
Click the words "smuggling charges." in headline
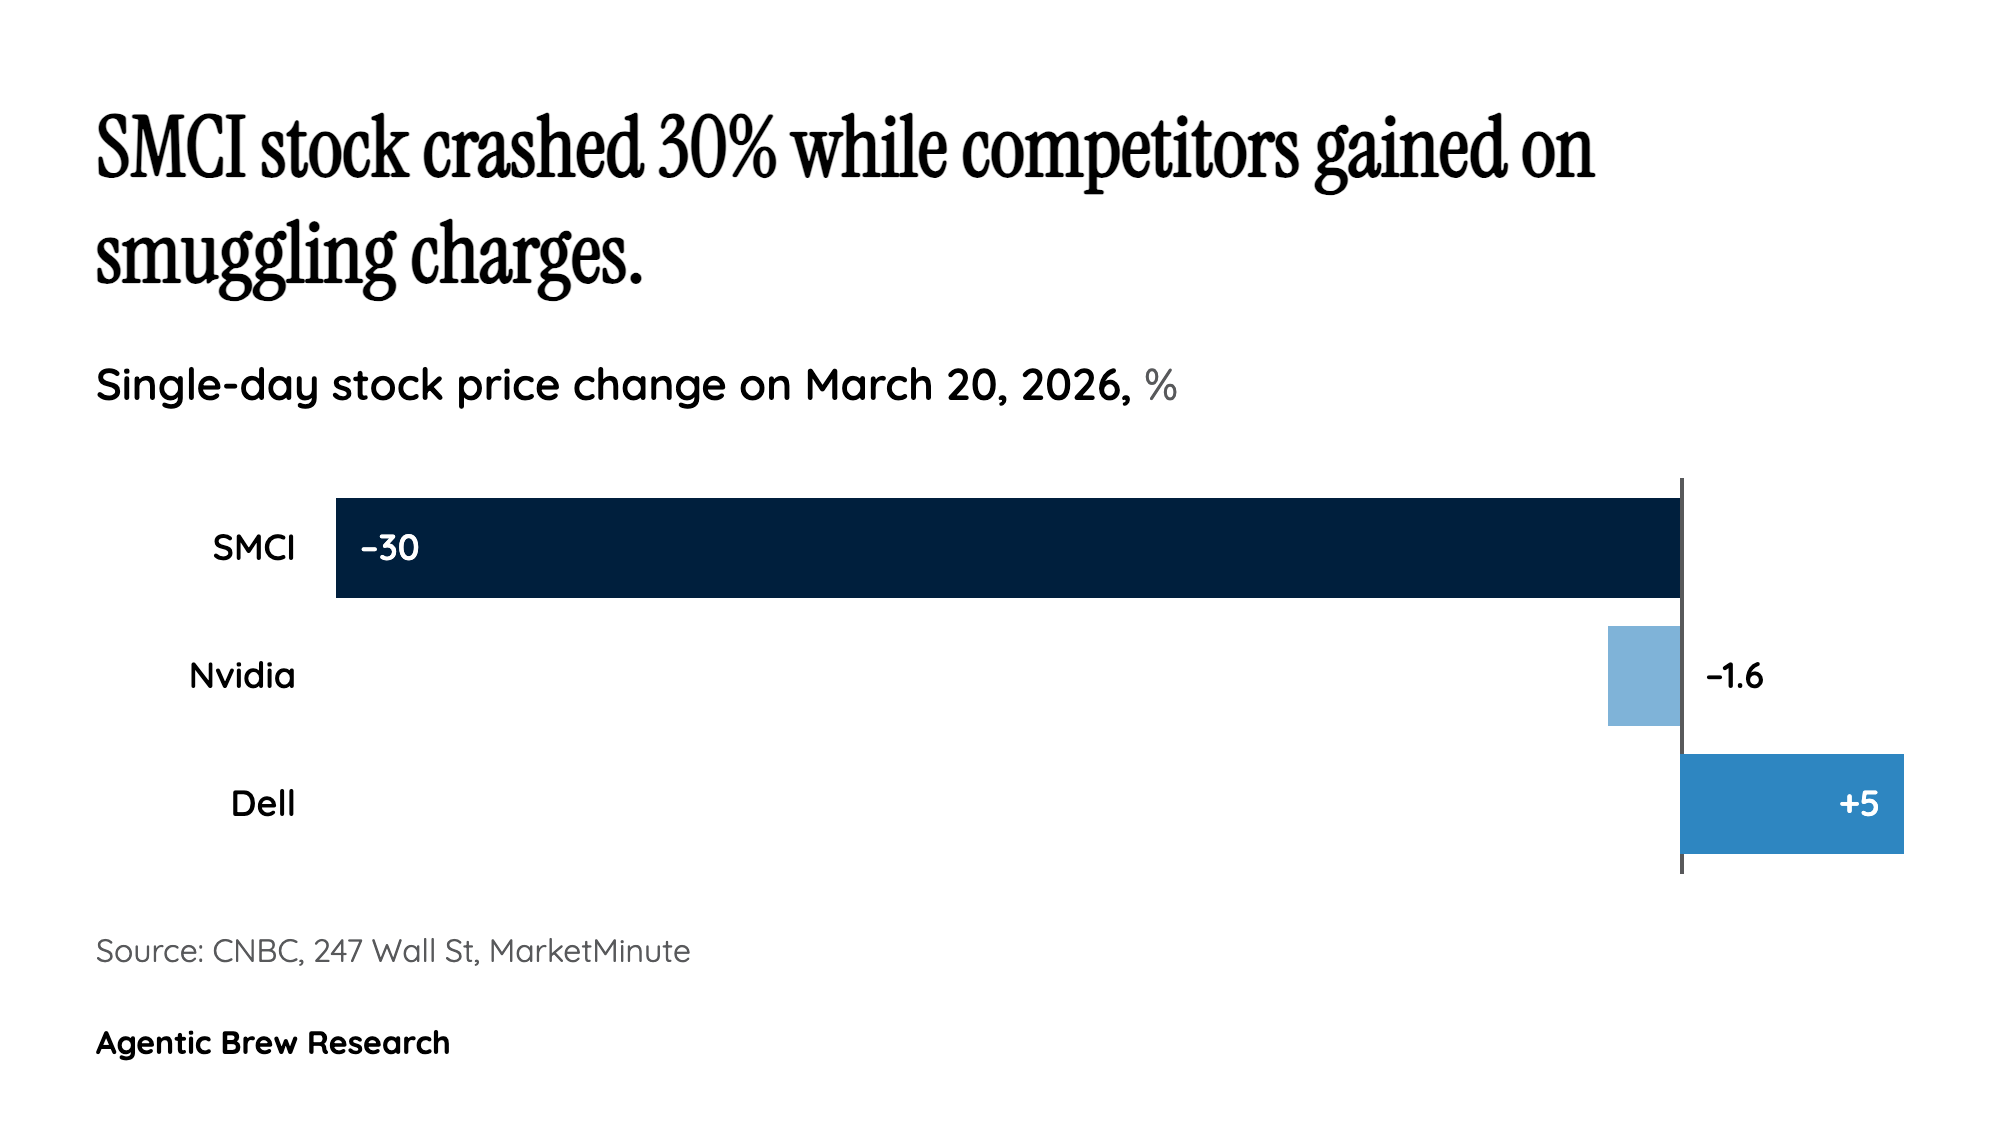369,256
